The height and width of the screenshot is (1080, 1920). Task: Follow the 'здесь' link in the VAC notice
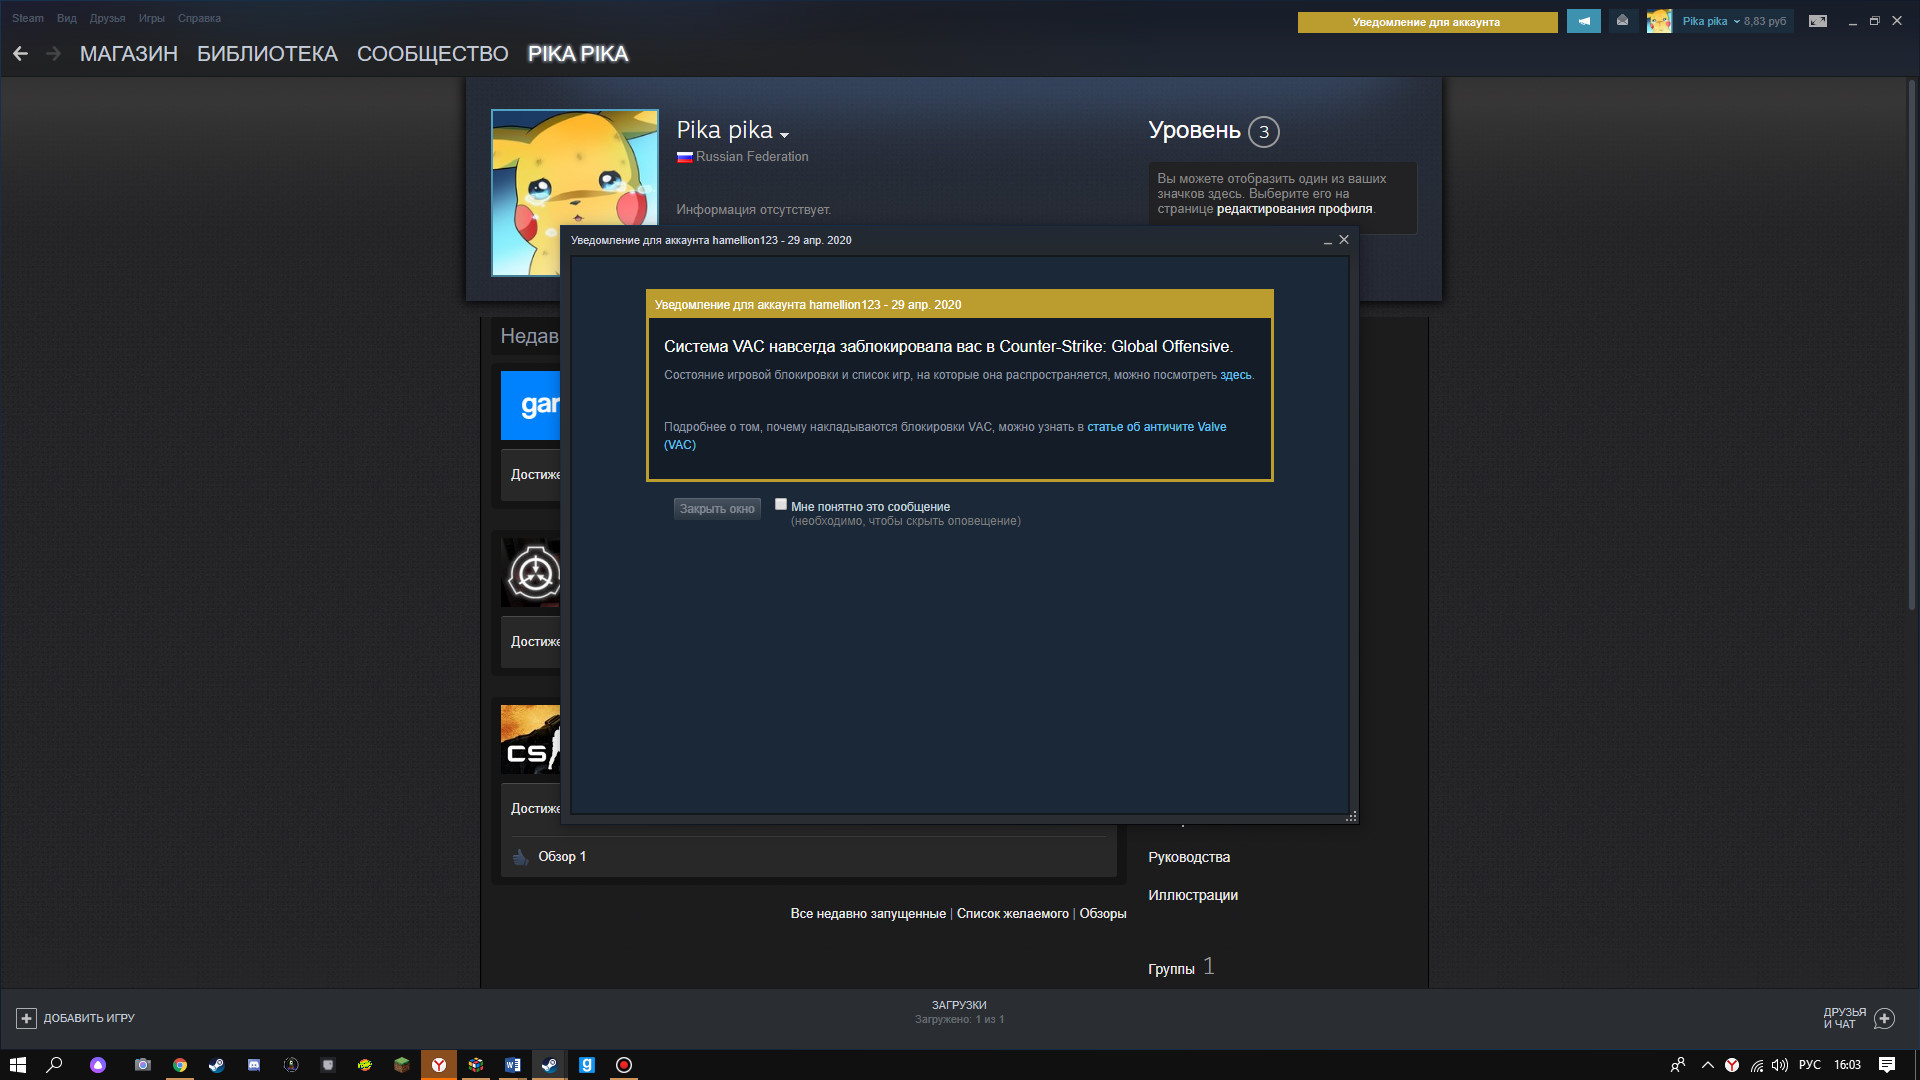tap(1235, 375)
